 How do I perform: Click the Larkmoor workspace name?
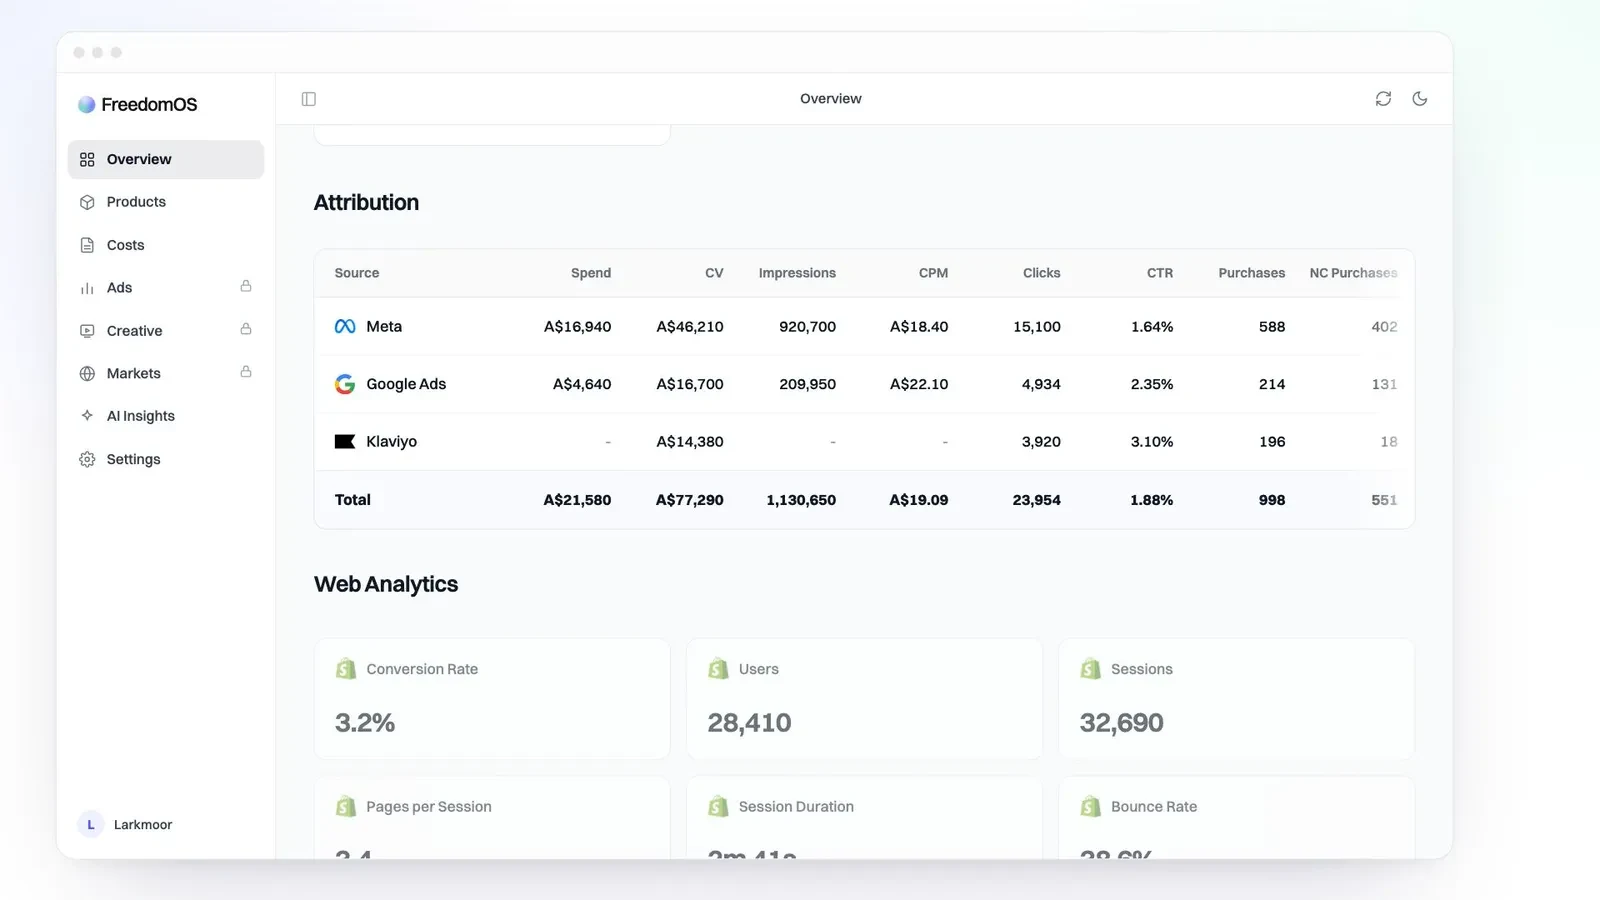coord(143,825)
